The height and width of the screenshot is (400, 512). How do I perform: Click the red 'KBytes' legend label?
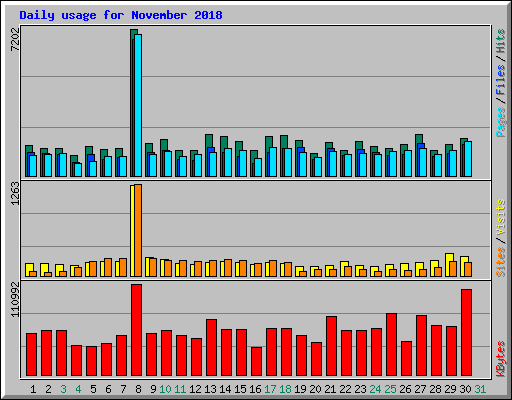pyautogui.click(x=500, y=359)
